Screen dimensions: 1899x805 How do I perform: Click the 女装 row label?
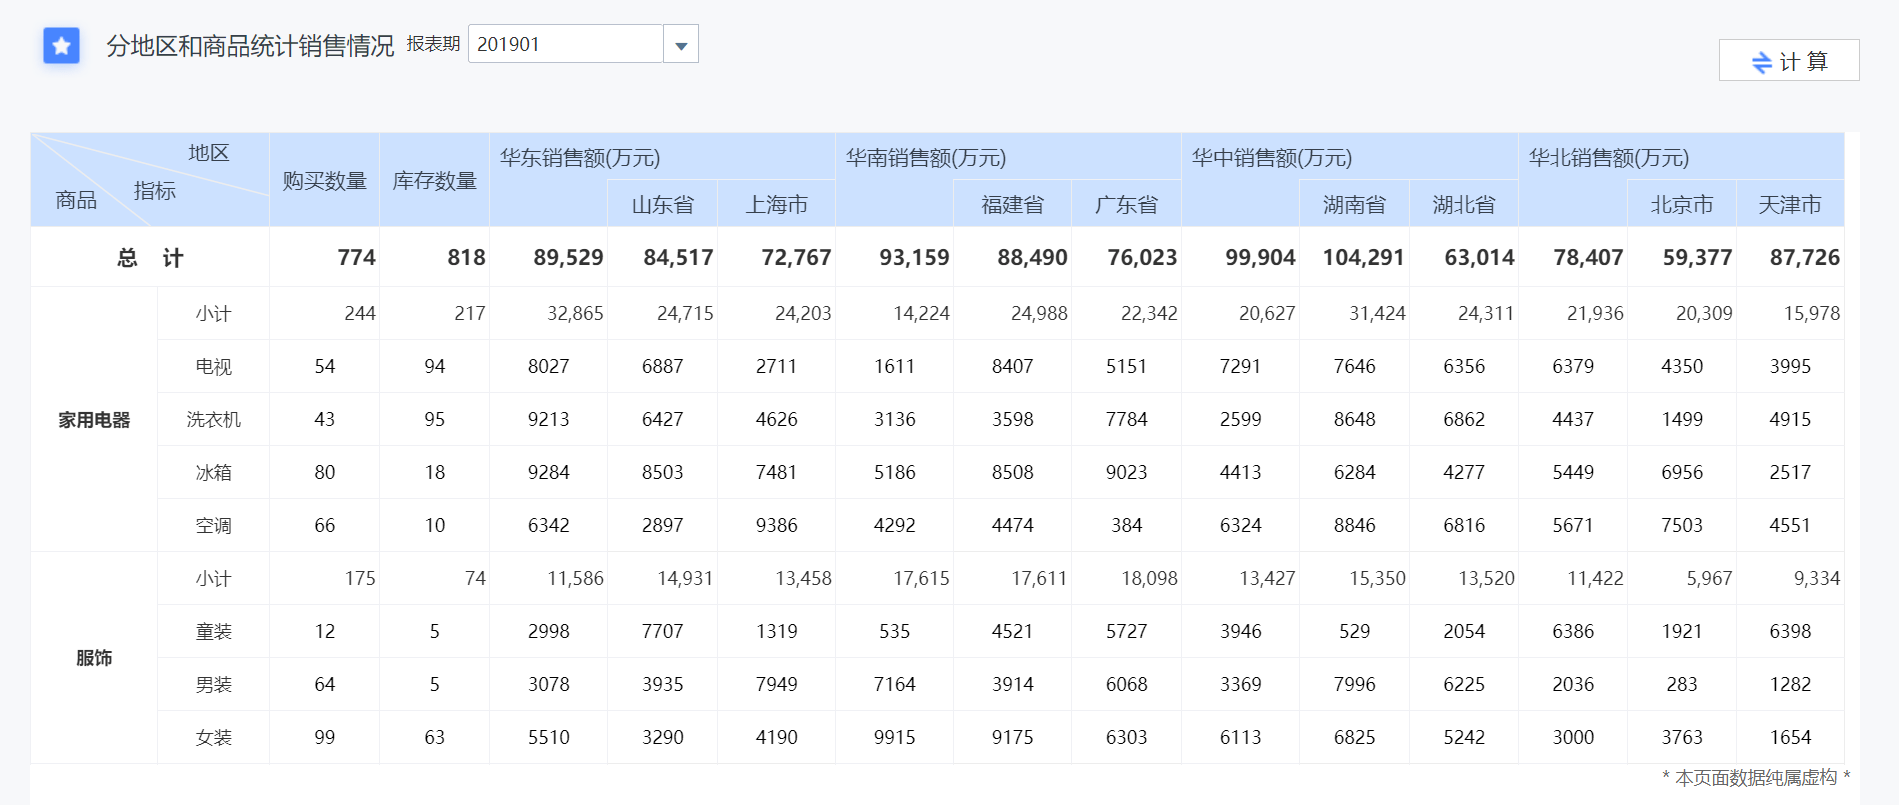[214, 738]
